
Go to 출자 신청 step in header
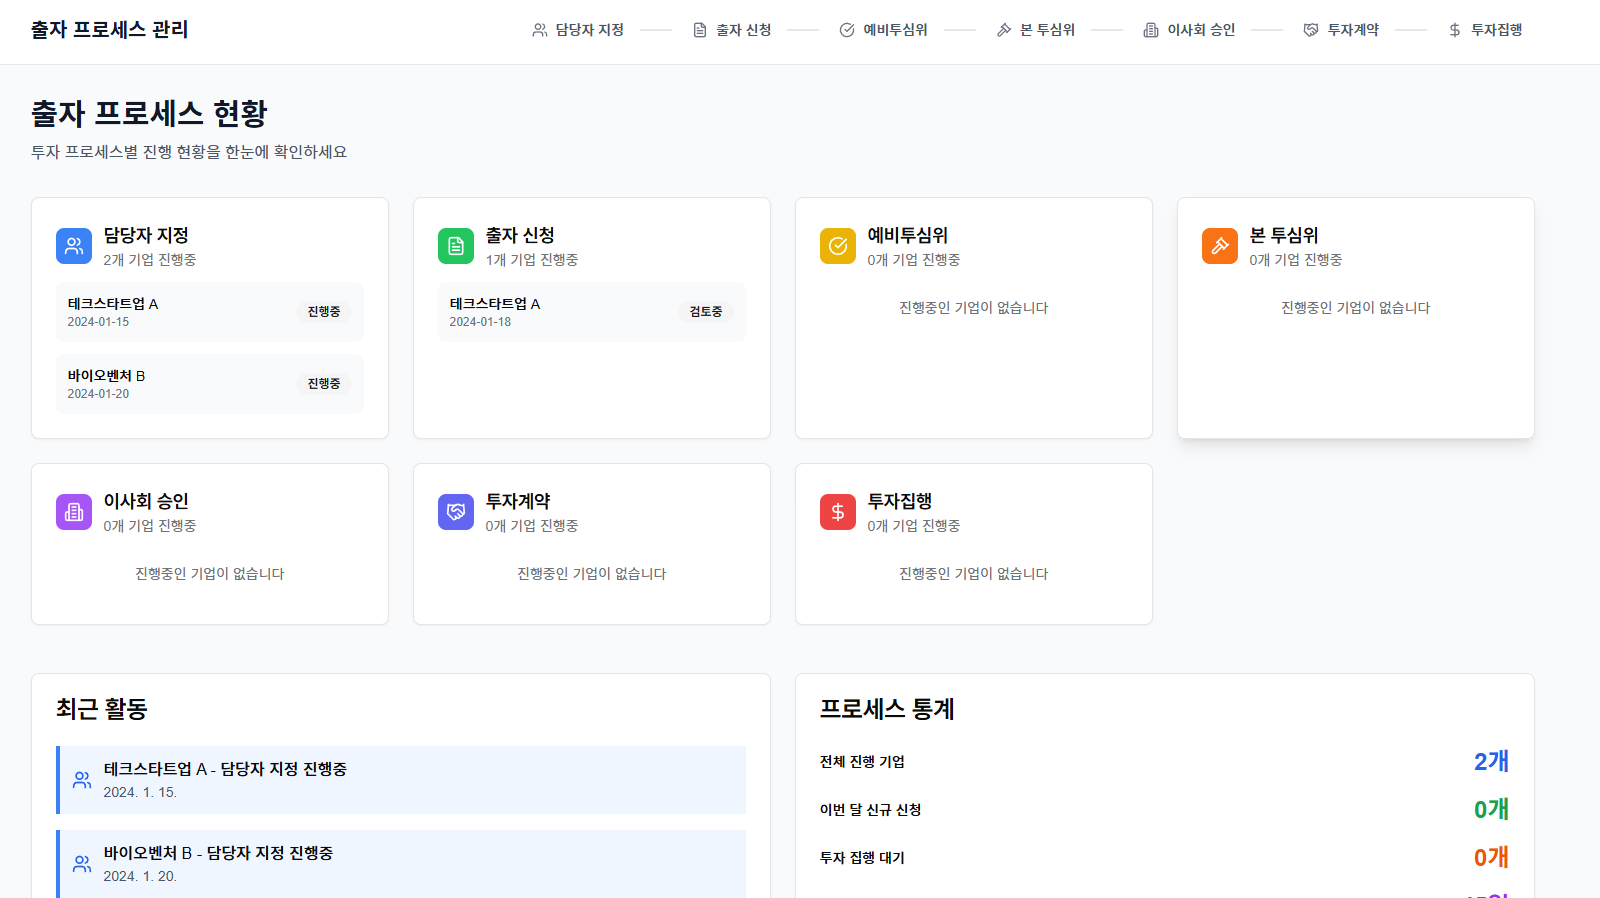[x=732, y=30]
